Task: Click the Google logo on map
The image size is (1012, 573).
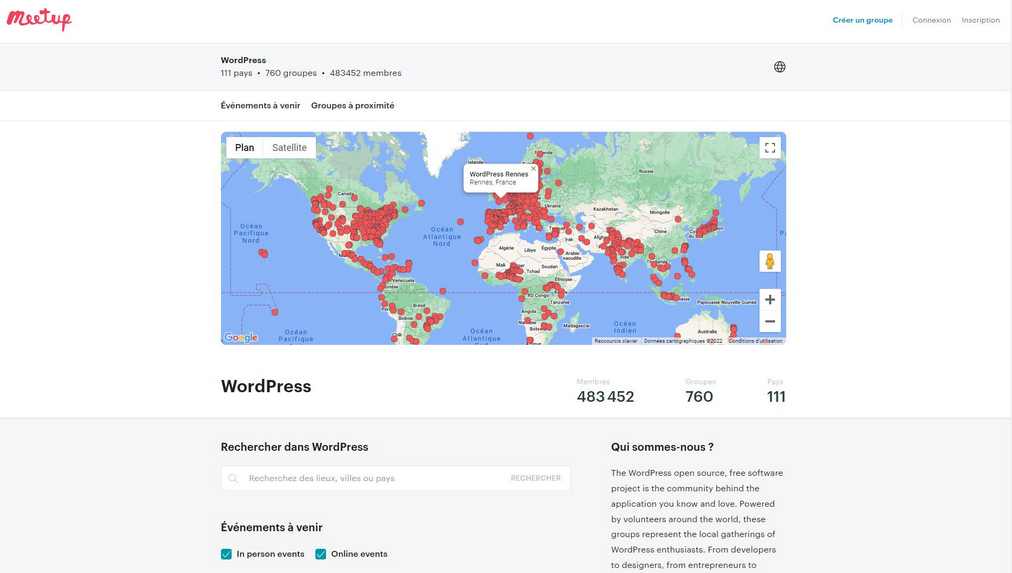Action: click(241, 337)
